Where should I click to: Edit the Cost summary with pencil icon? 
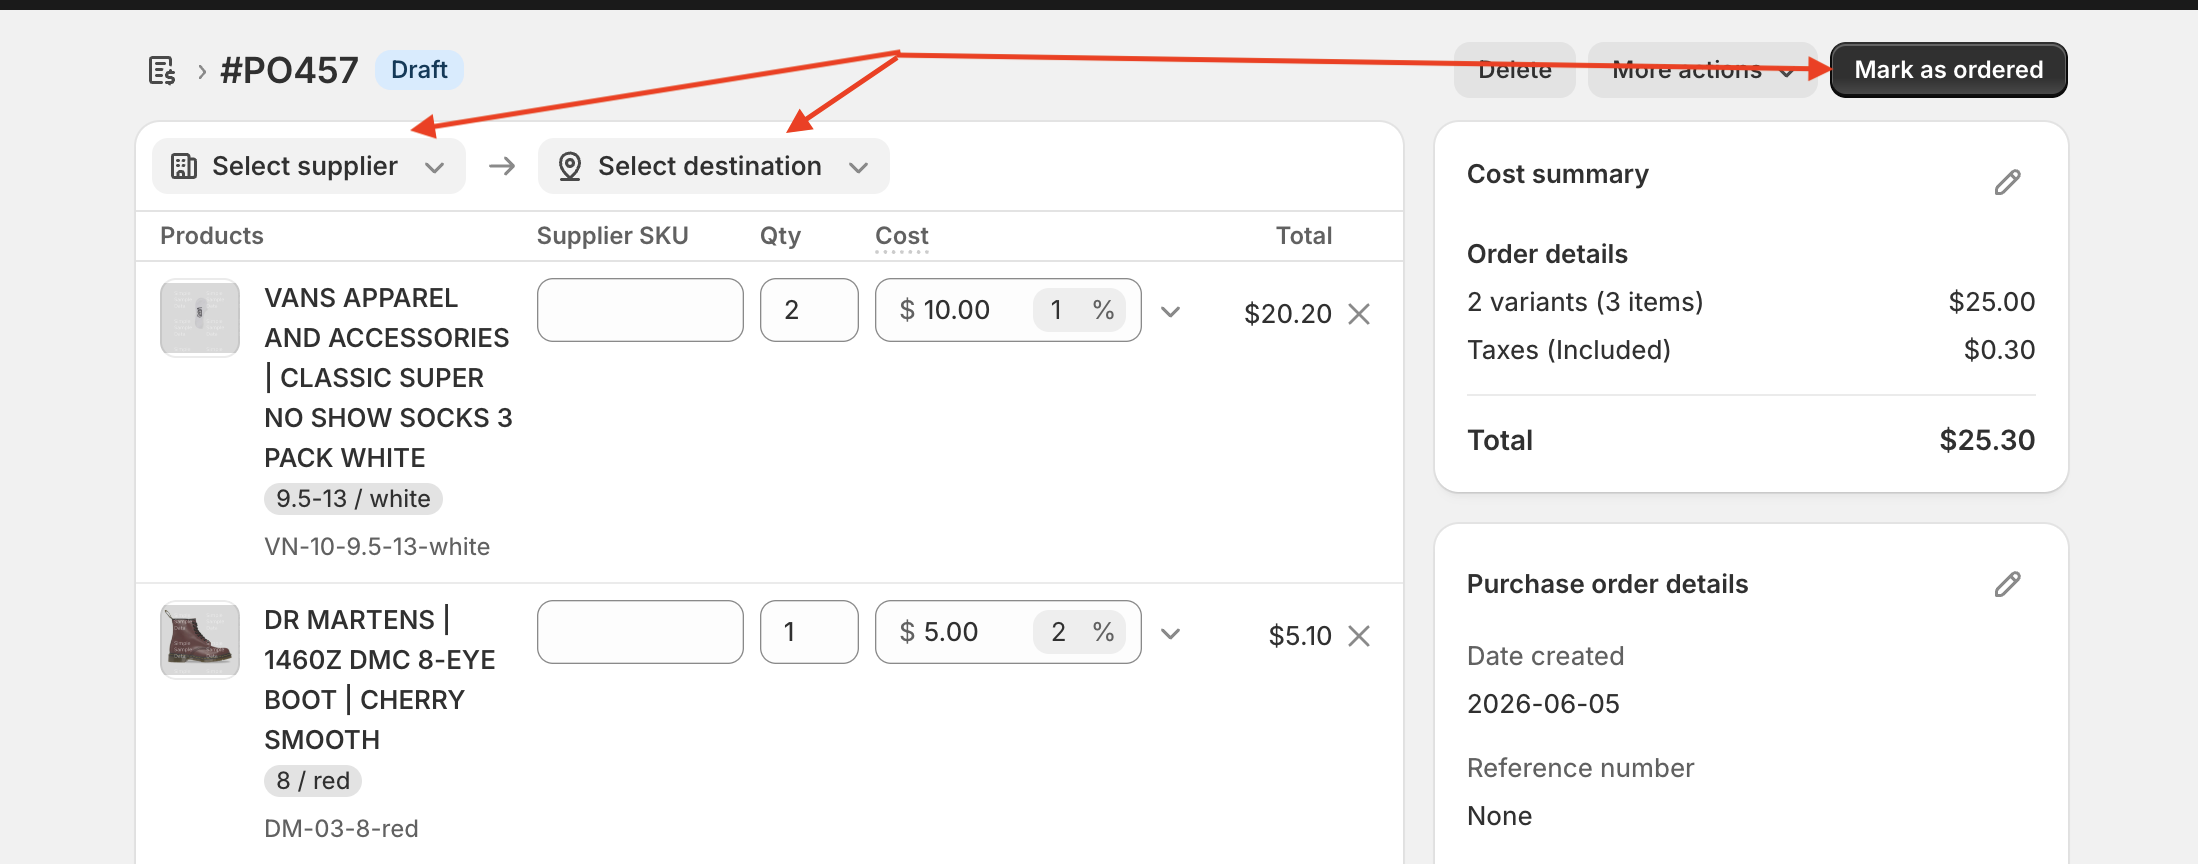2007,182
